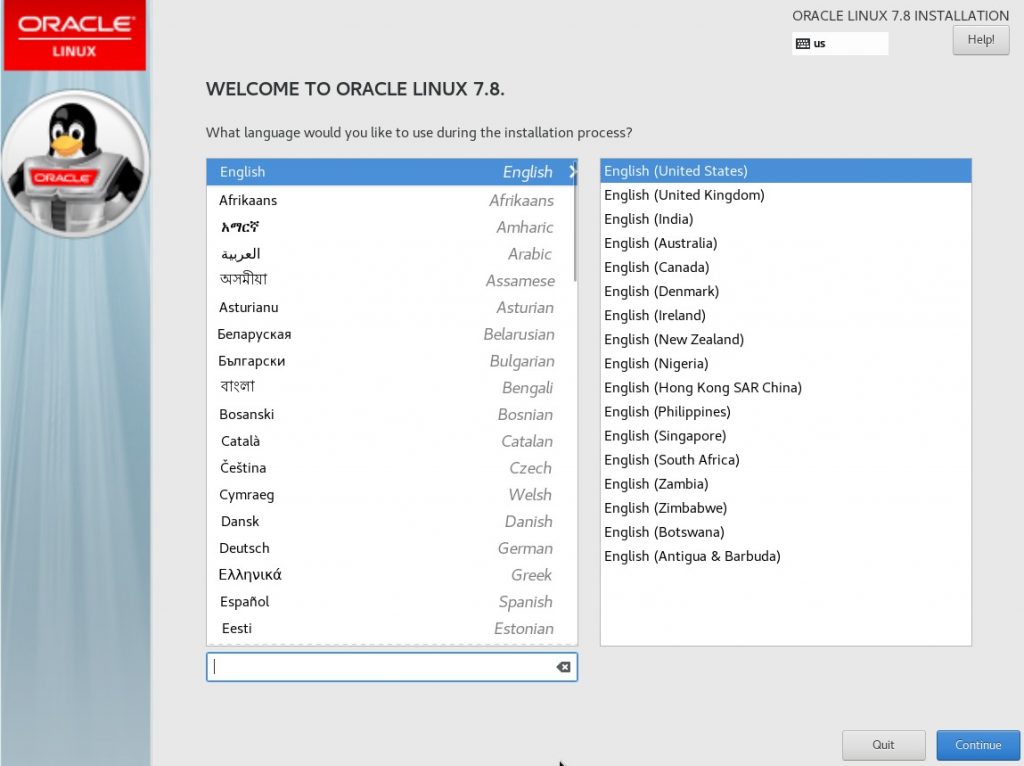Click the clear-text icon in the search field
The image size is (1024, 766).
pos(563,667)
